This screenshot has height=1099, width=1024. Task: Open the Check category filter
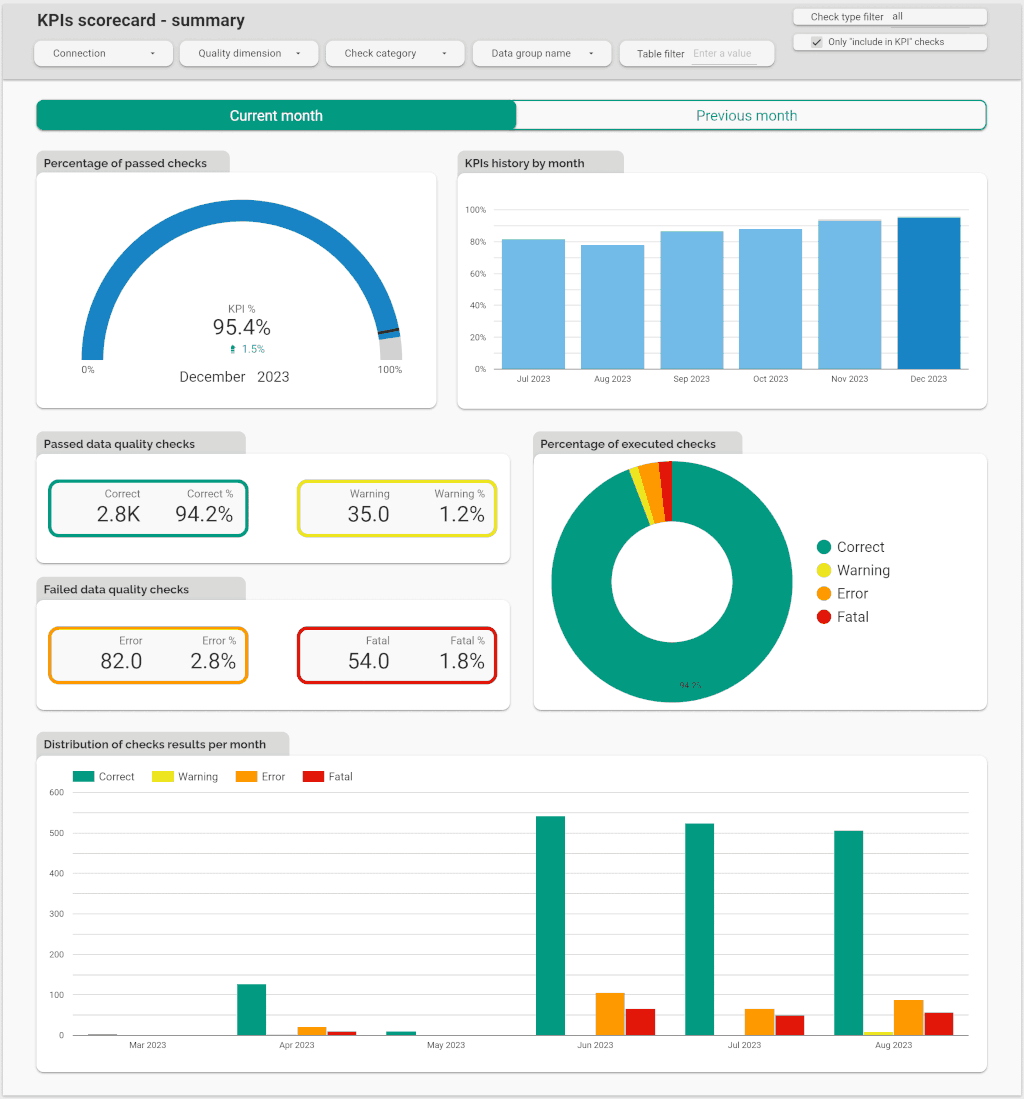(395, 53)
